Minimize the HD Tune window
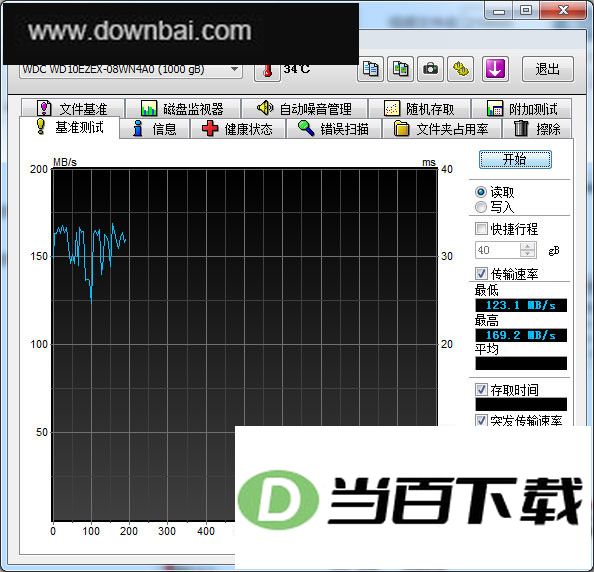The image size is (594, 572). [499, 11]
